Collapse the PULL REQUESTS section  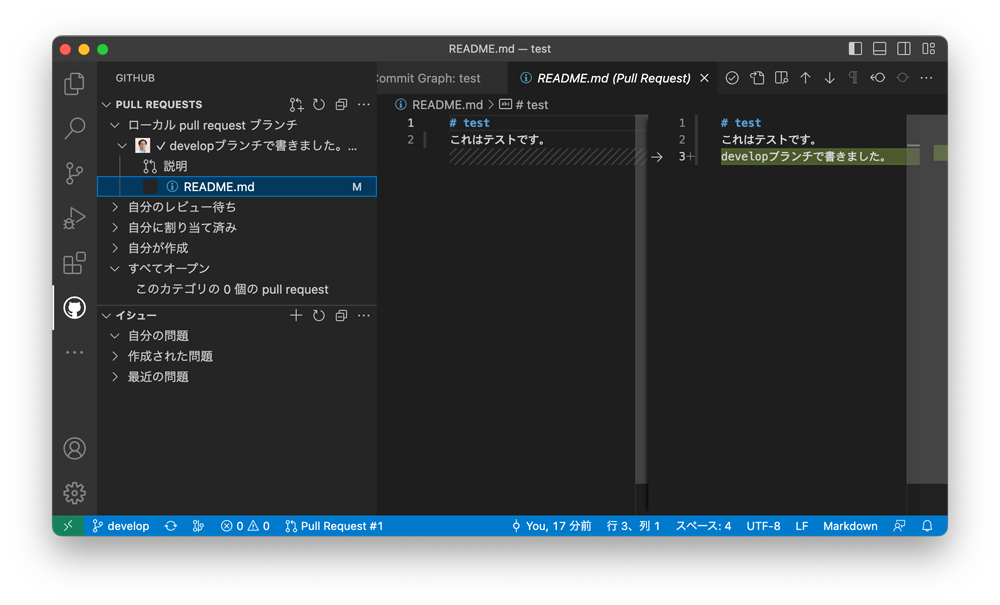107,105
